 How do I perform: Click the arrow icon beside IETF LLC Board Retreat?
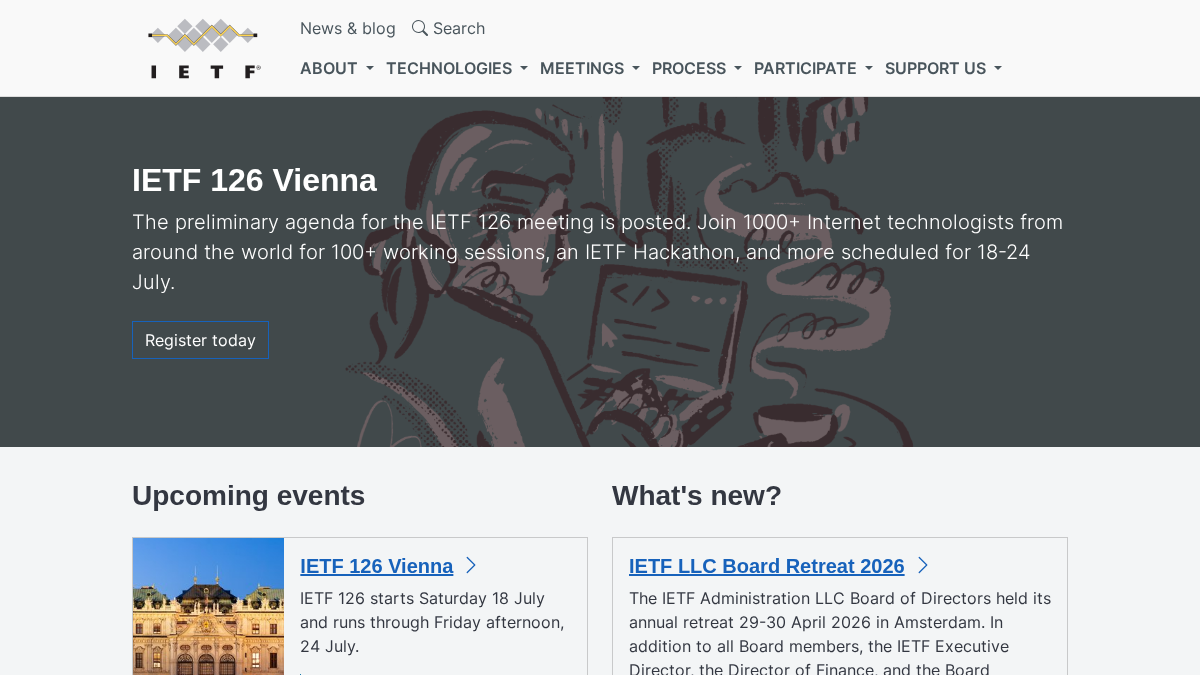point(923,566)
